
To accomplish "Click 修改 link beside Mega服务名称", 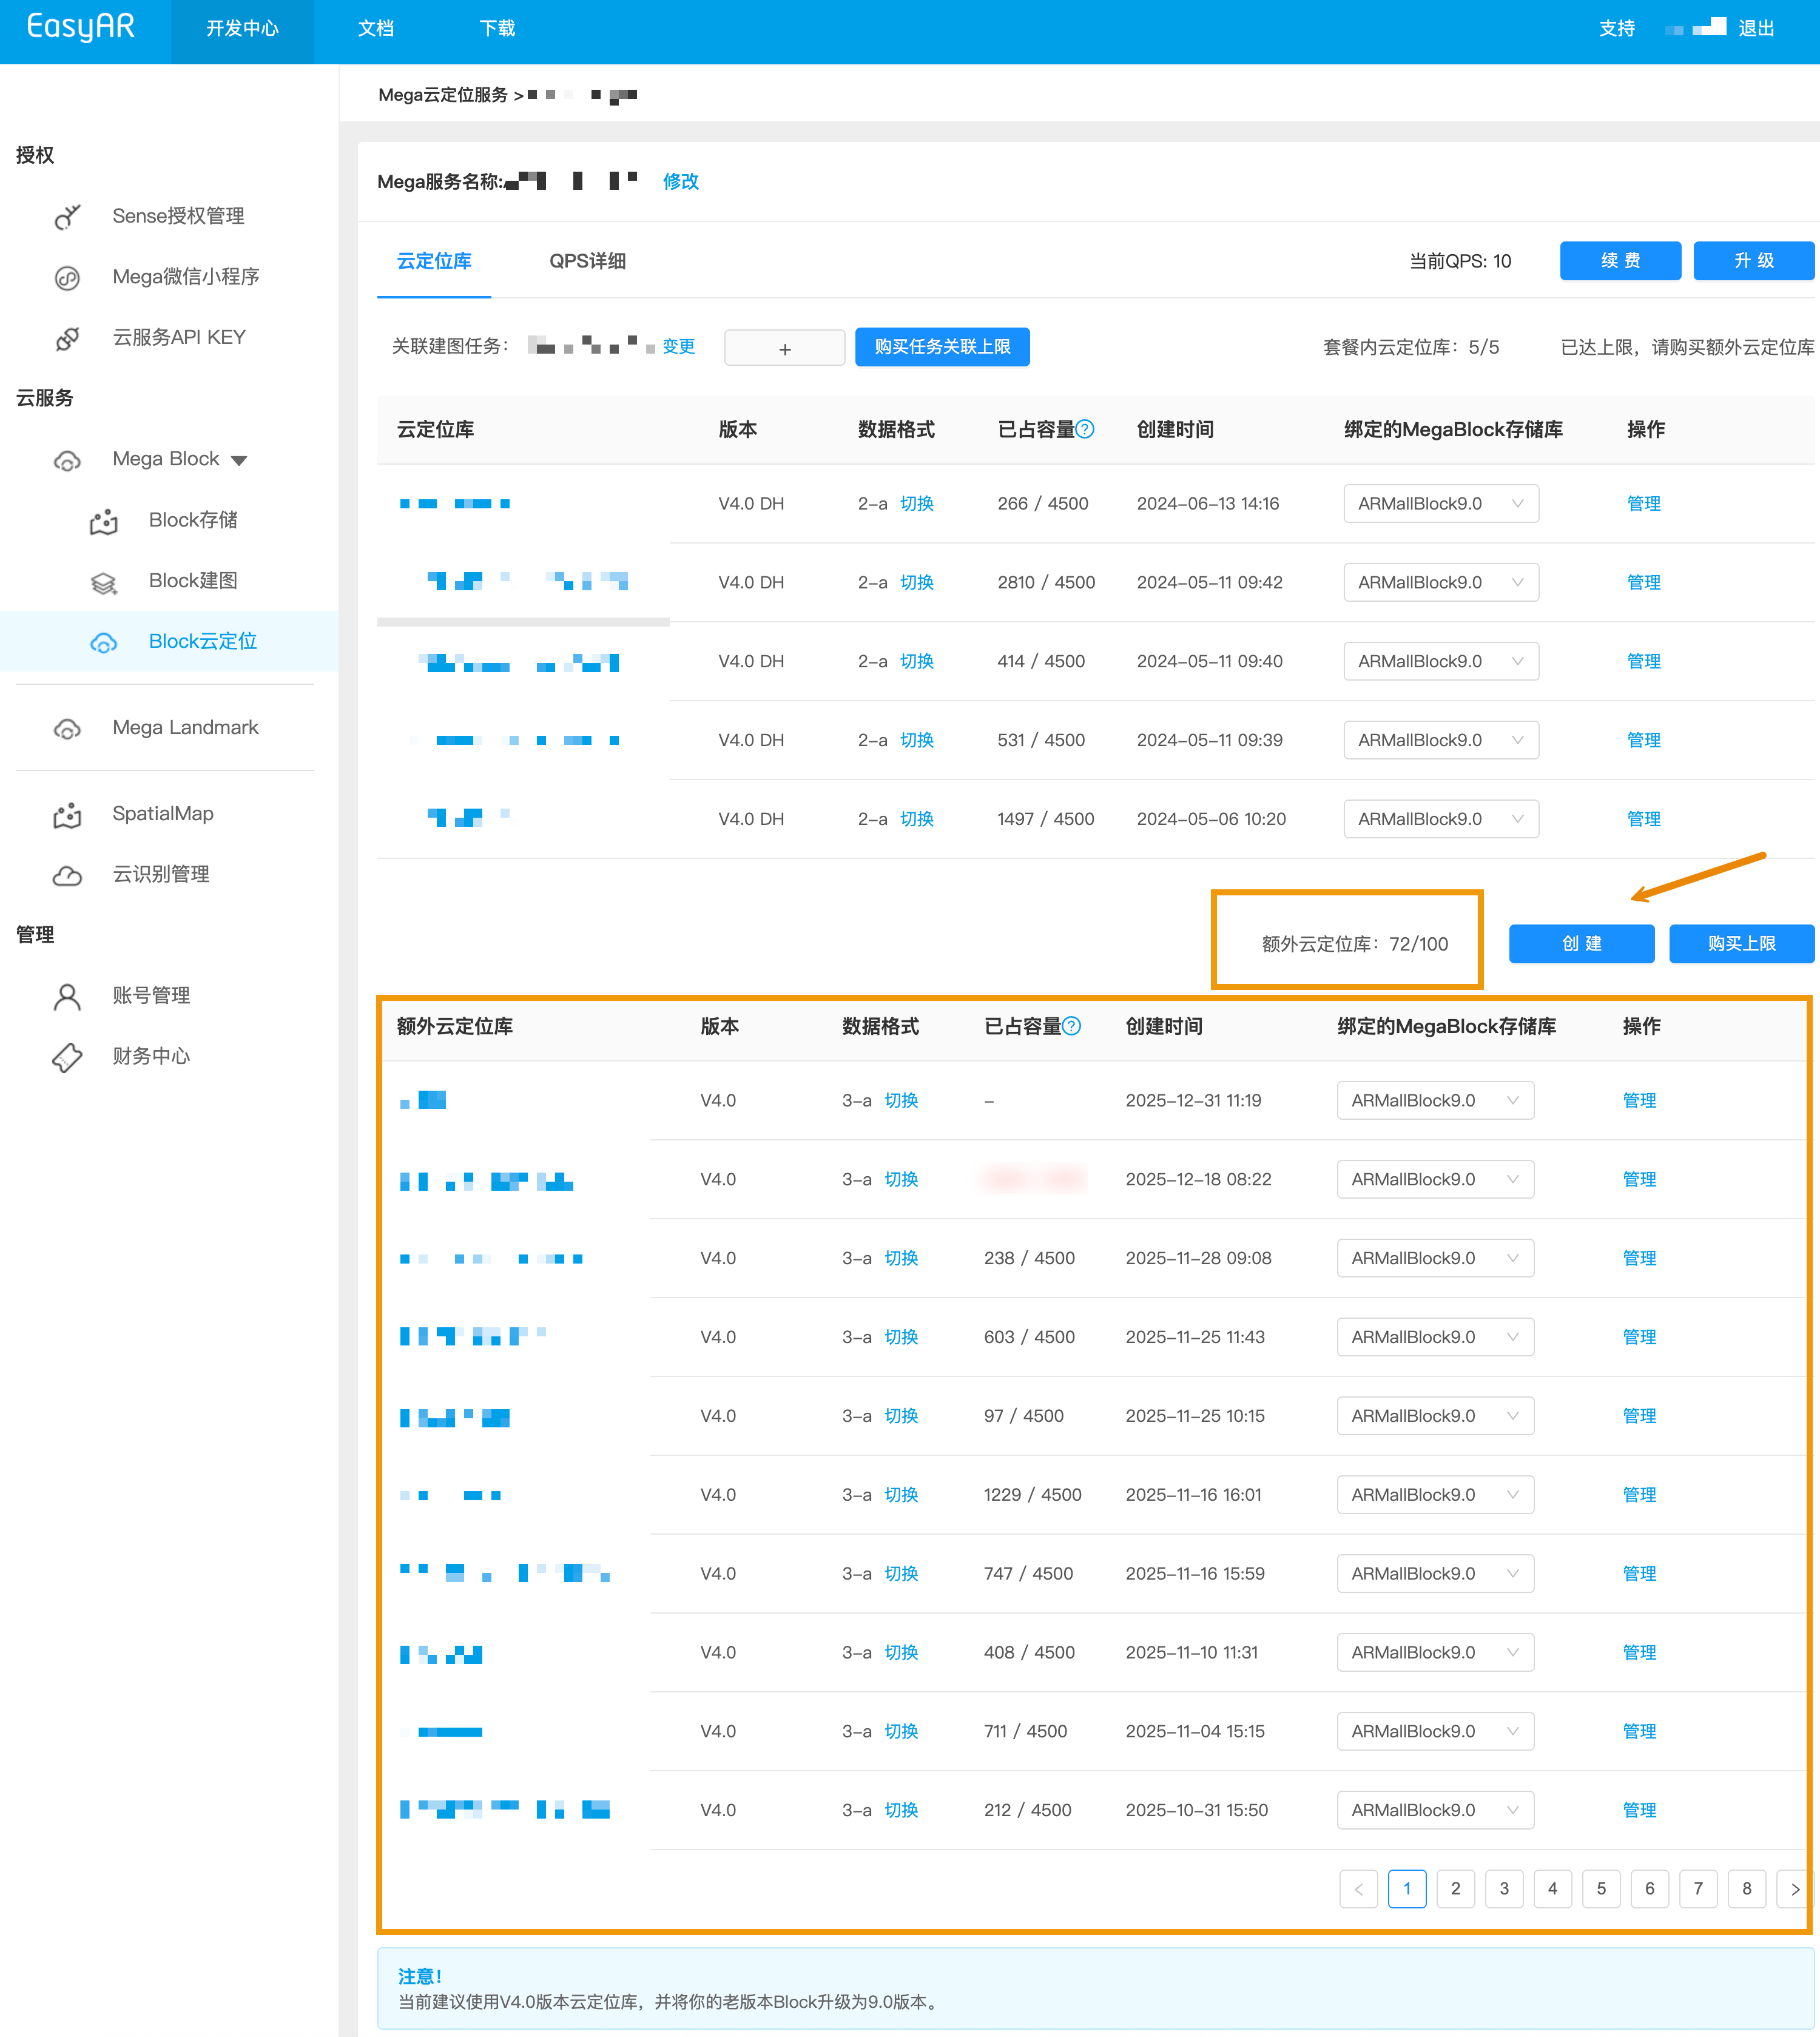I will coord(680,181).
